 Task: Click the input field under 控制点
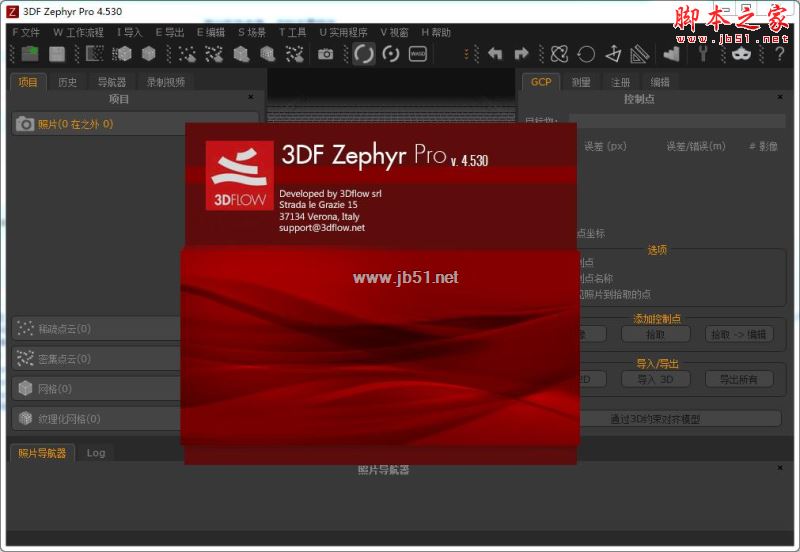(677, 121)
